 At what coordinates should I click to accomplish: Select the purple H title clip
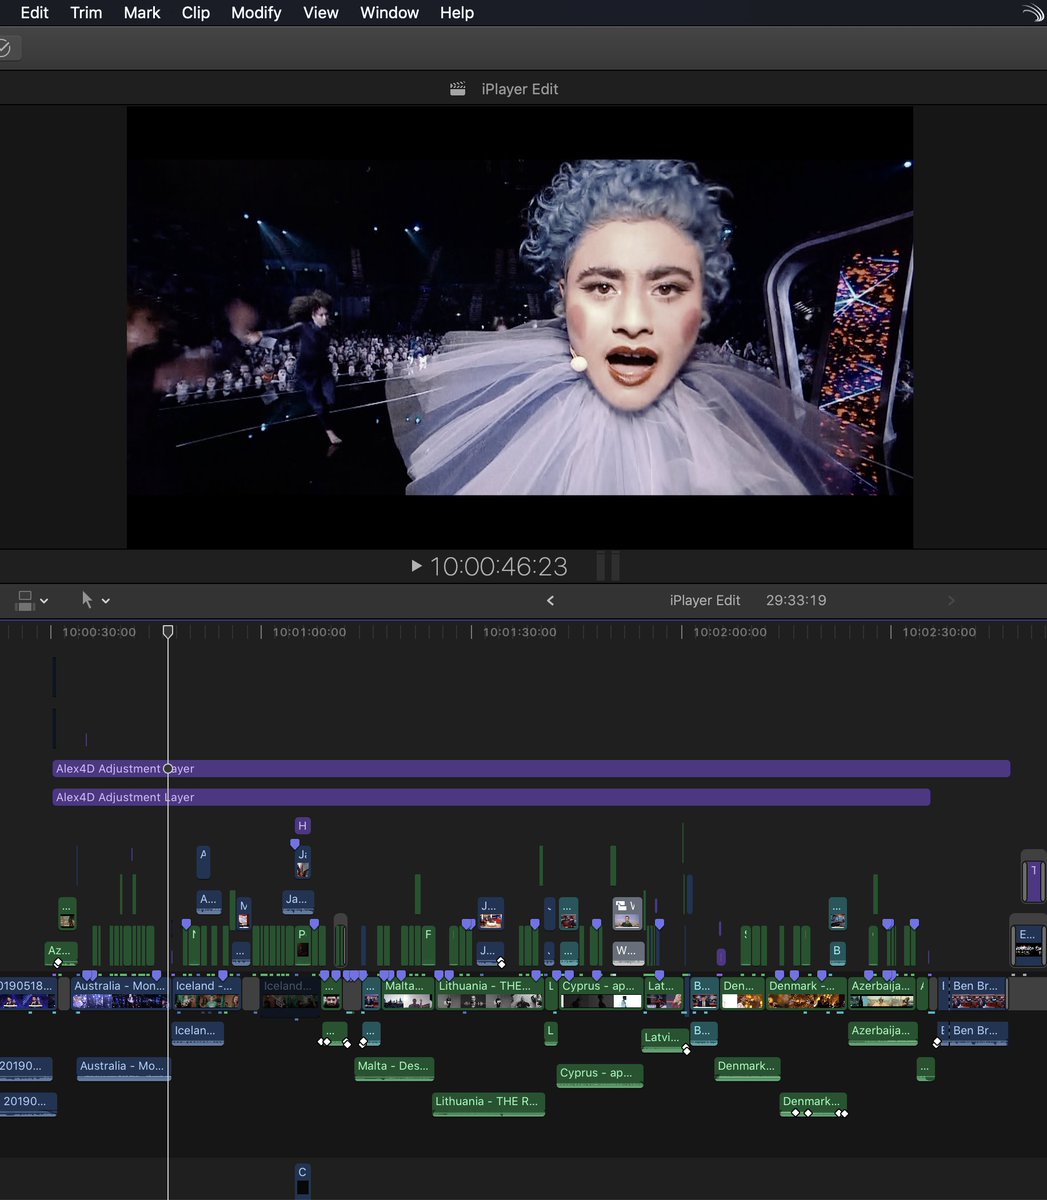[x=302, y=826]
